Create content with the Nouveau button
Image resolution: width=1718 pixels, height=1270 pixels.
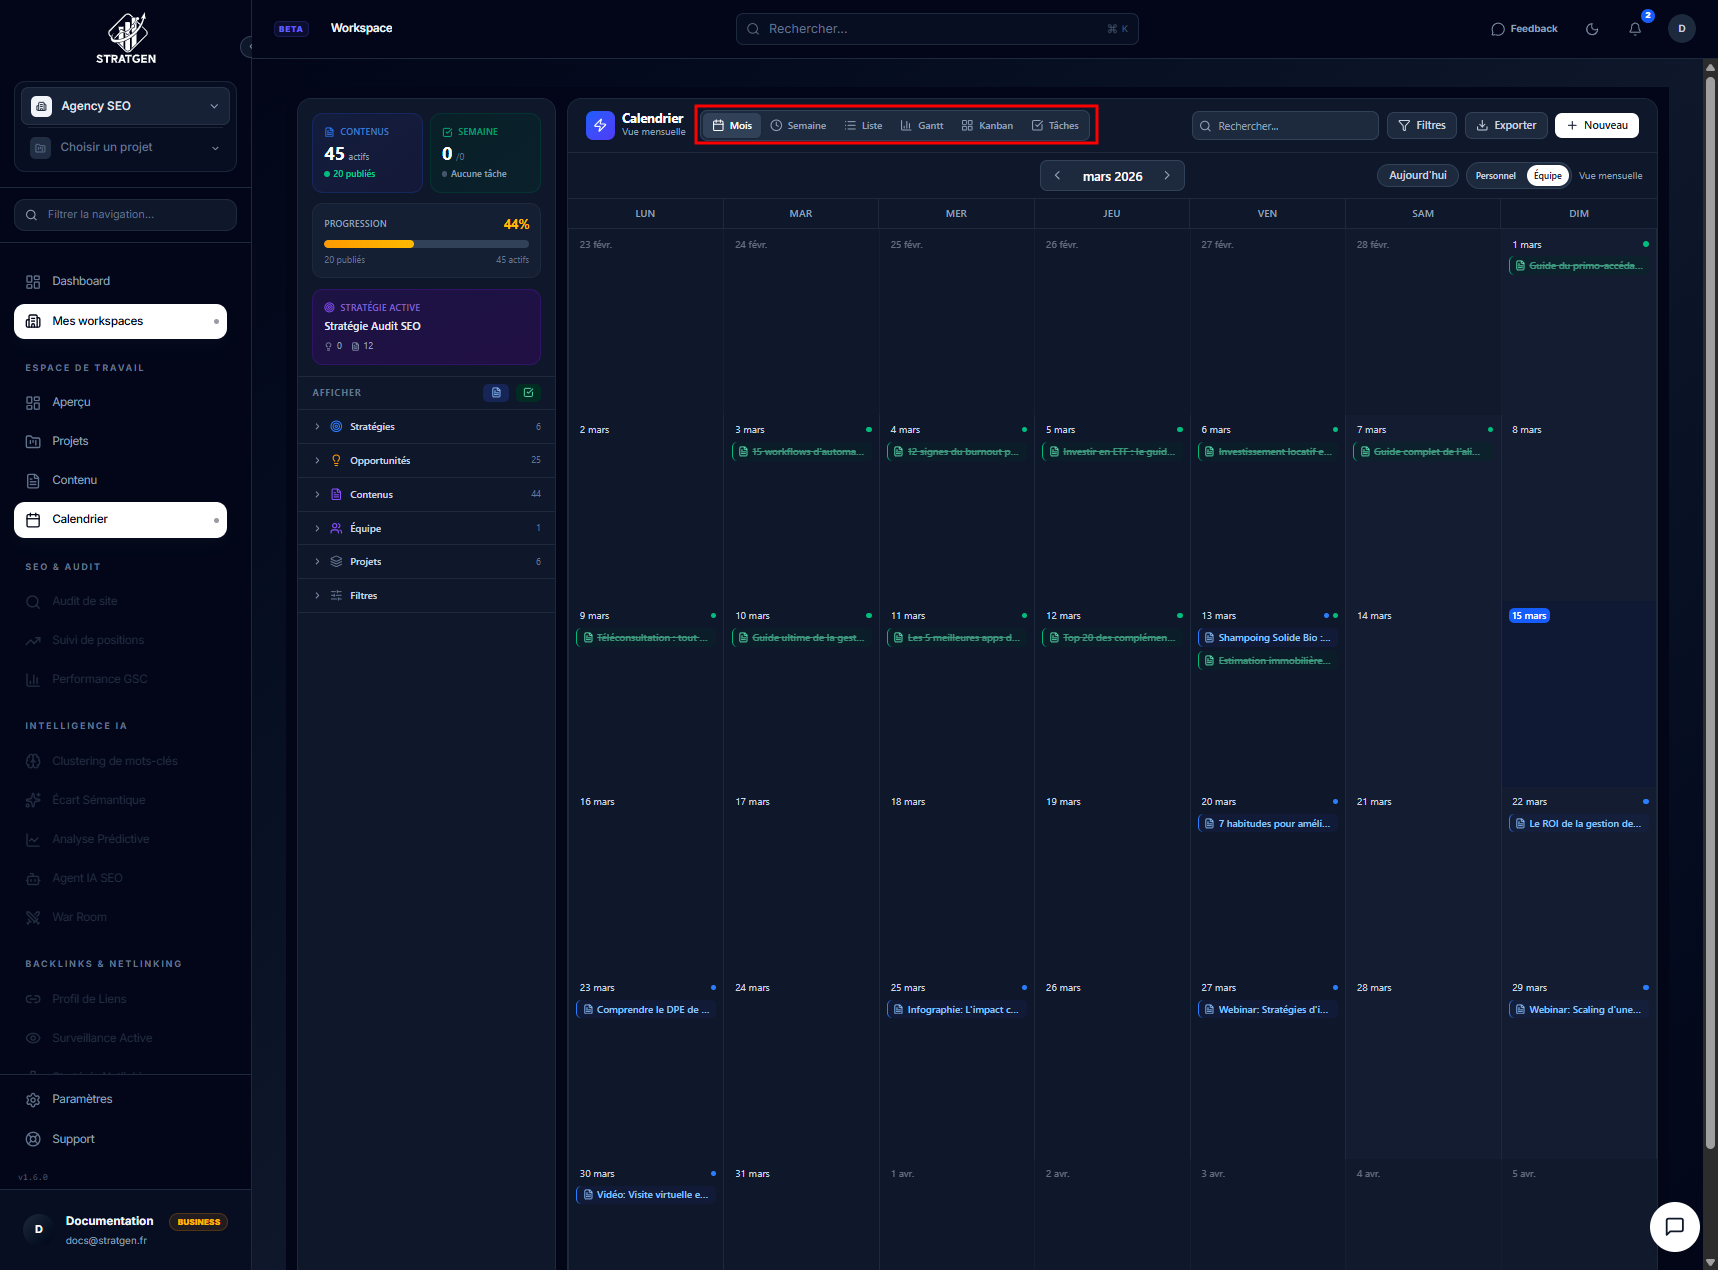[1596, 125]
